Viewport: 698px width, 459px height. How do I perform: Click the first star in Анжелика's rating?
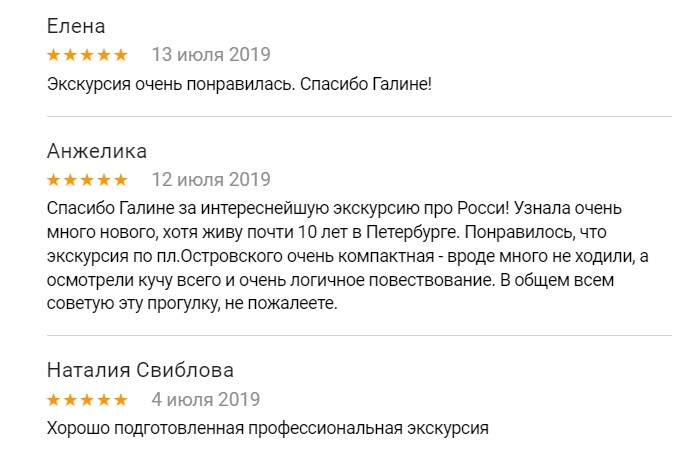(x=54, y=180)
